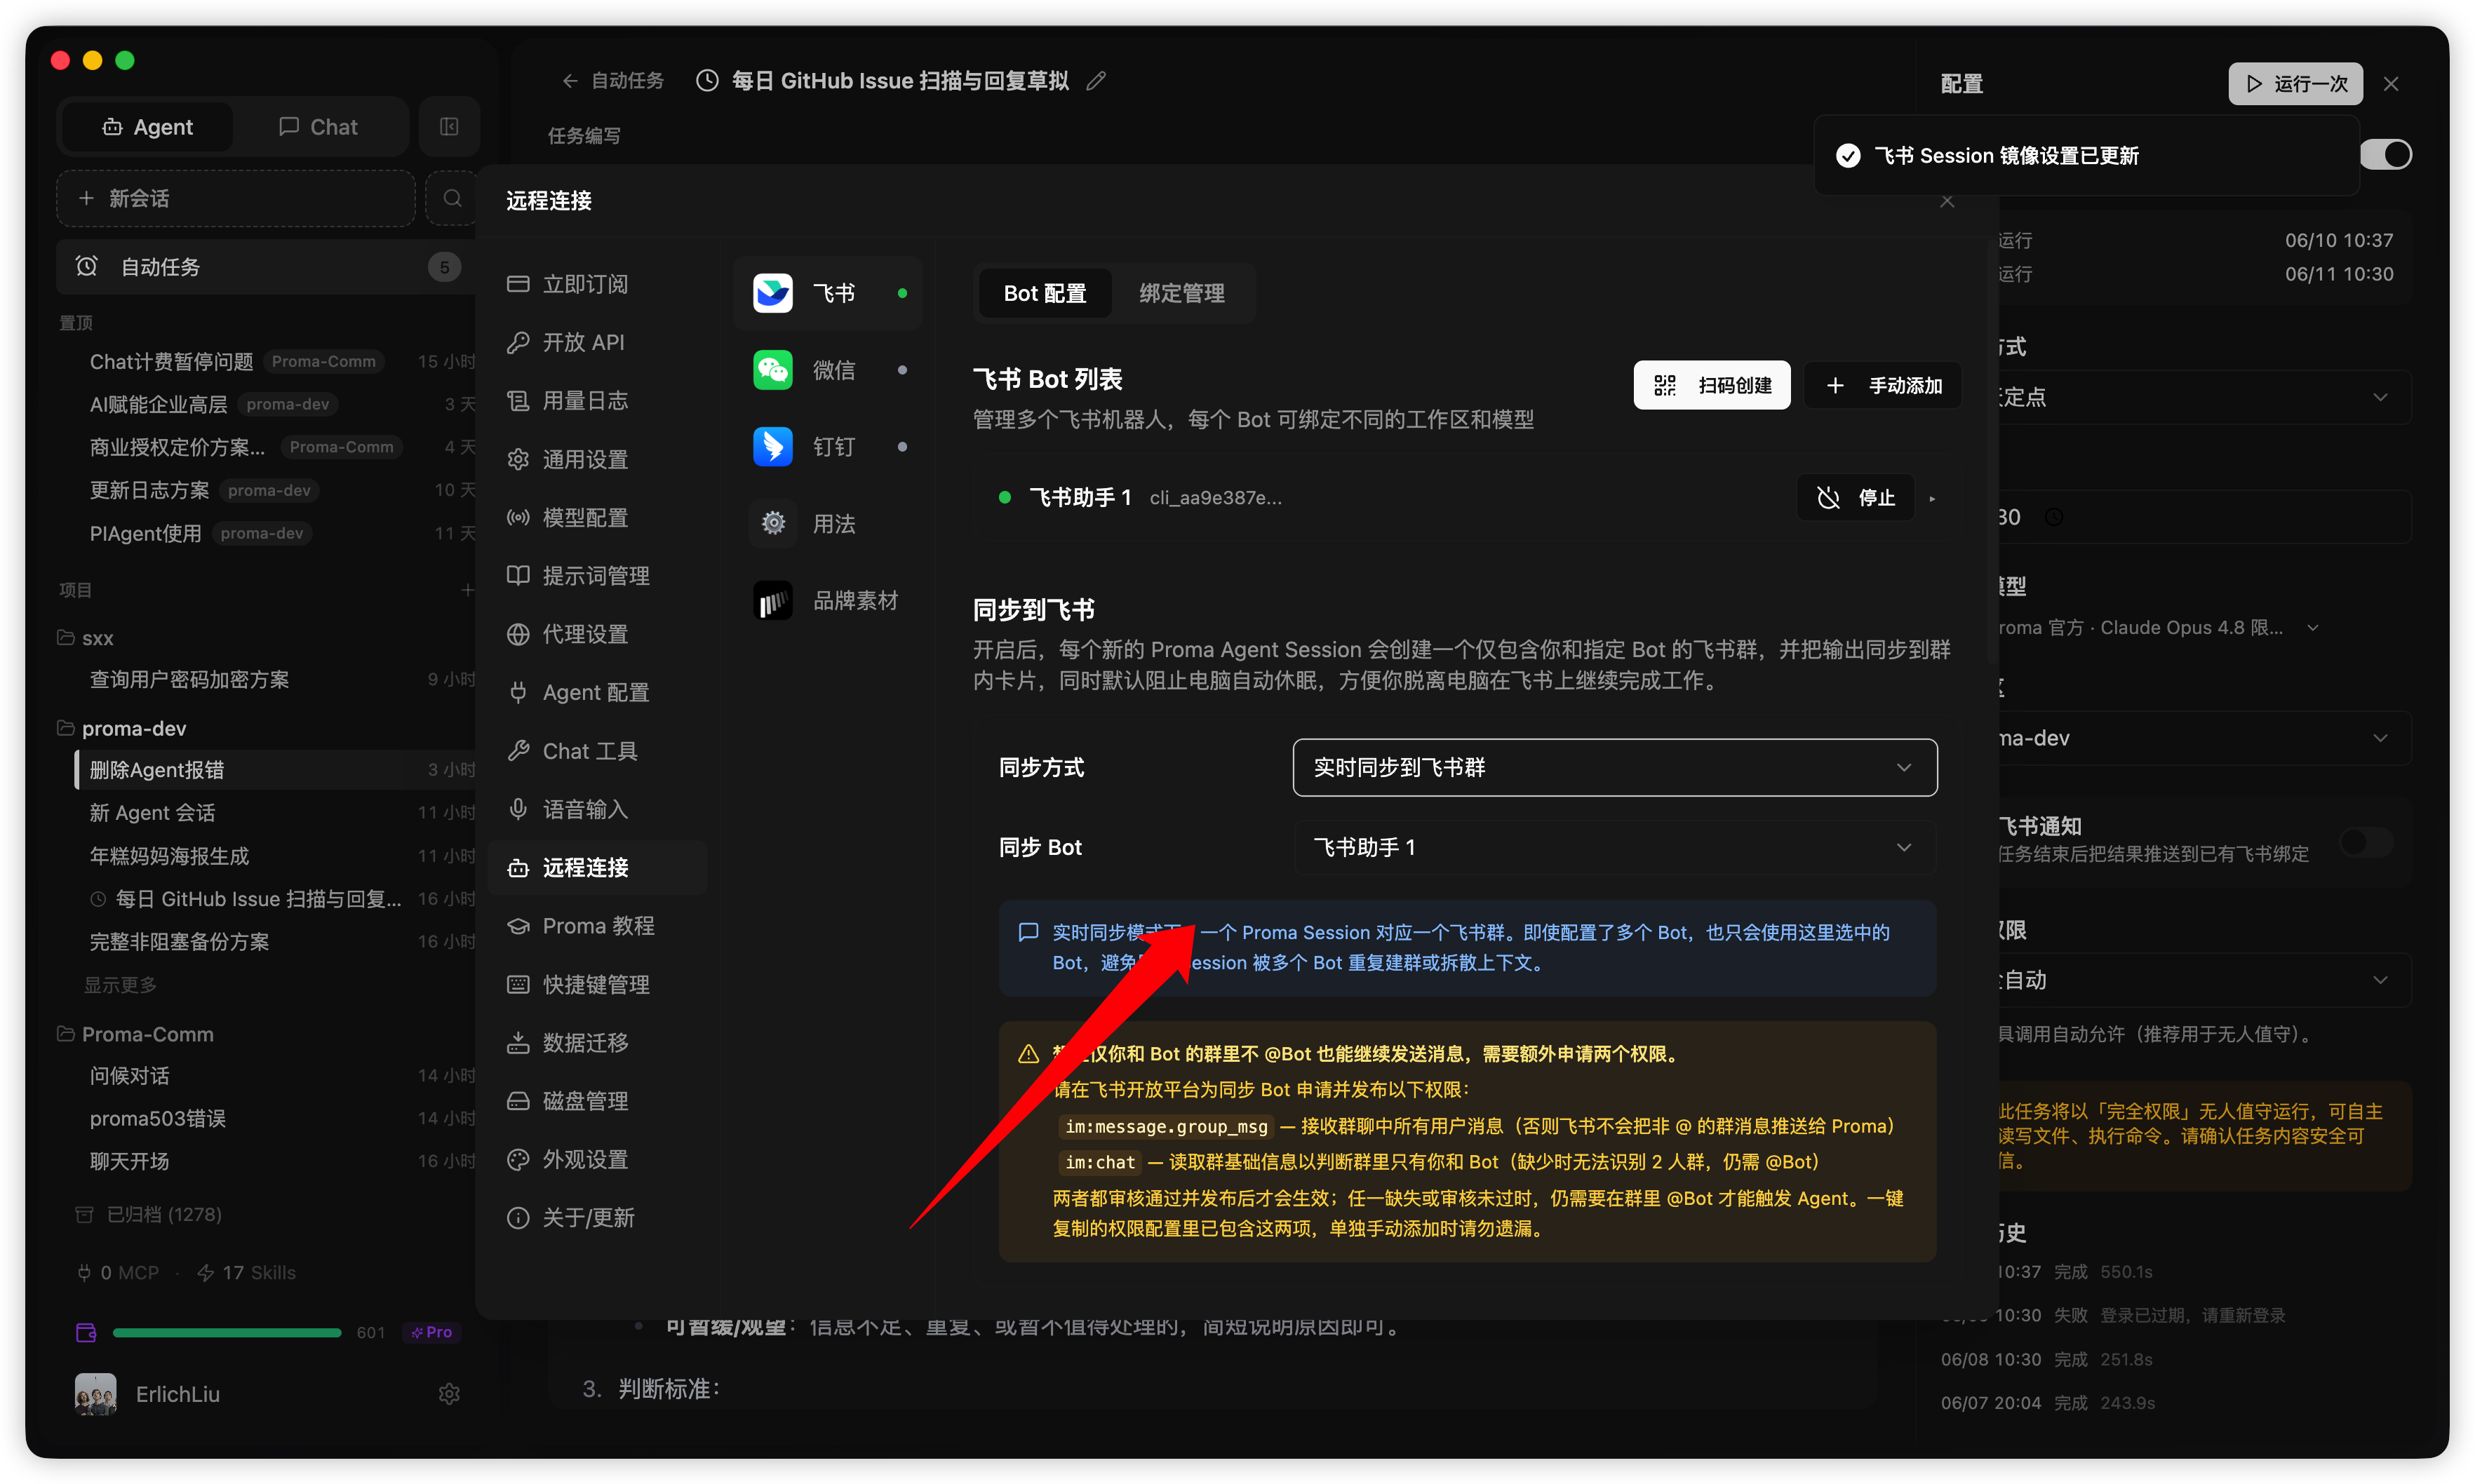Stop 飞书助手 1 with 停止 button
The height and width of the screenshot is (1484, 2475).
(x=1855, y=498)
